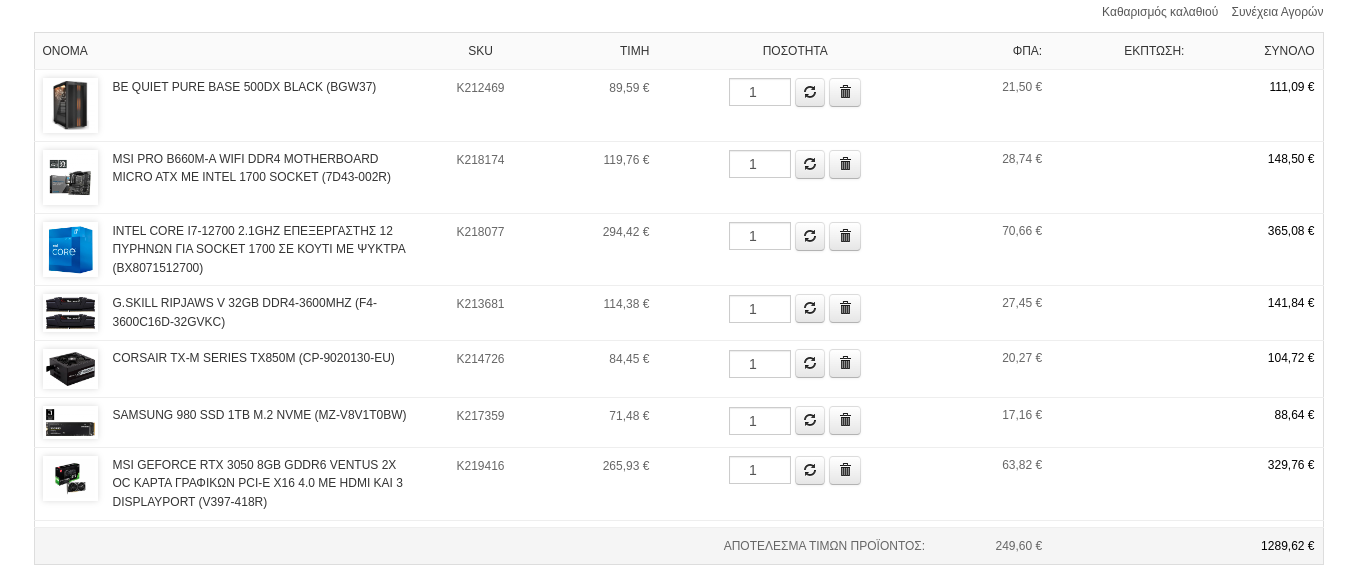
Task: Refresh the Corsair TX850M quantity
Action: [x=810, y=363]
